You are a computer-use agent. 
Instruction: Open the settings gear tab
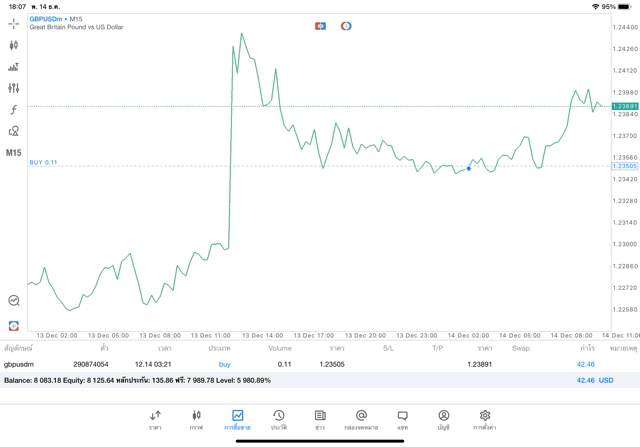tap(484, 420)
